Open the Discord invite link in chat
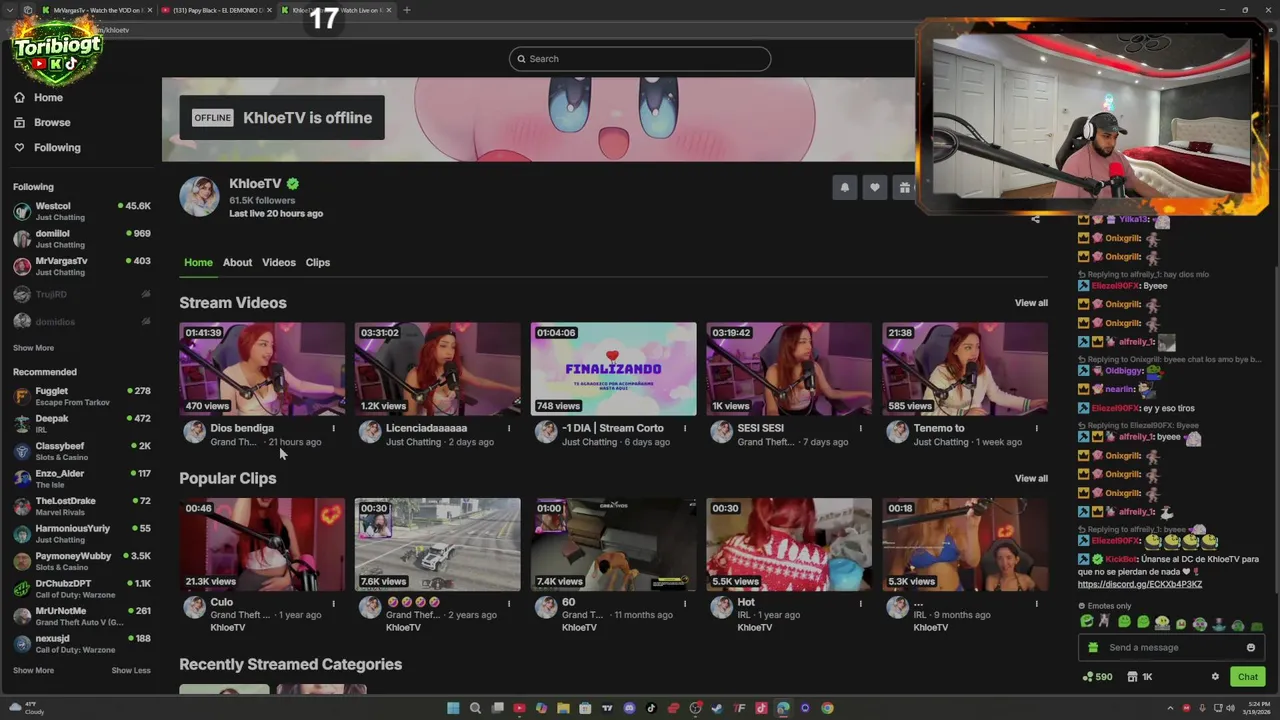Image resolution: width=1280 pixels, height=720 pixels. 1139,584
